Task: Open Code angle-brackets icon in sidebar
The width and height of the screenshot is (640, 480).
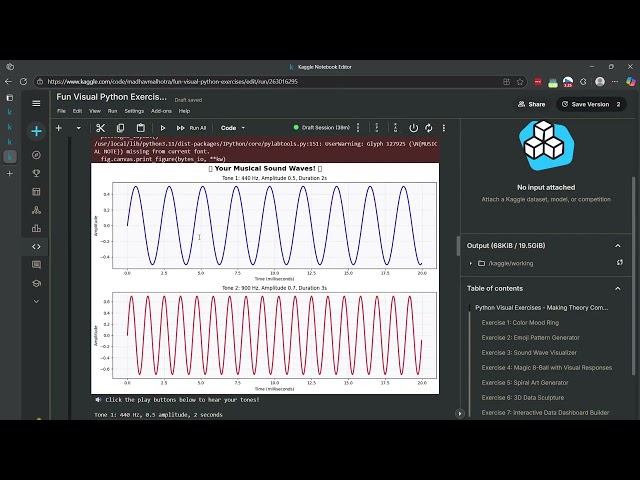Action: click(x=36, y=247)
